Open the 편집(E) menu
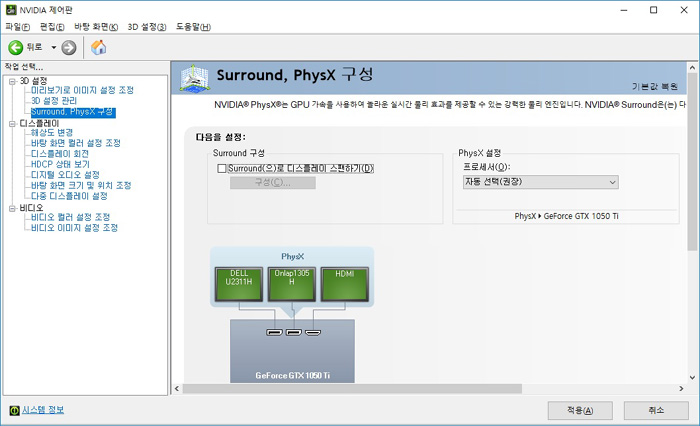The image size is (700, 426). click(52, 27)
